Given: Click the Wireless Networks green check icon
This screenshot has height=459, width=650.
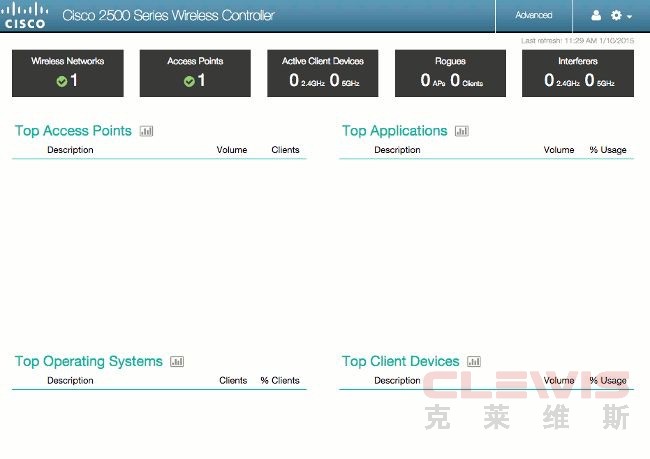Looking at the screenshot, I should pos(62,81).
